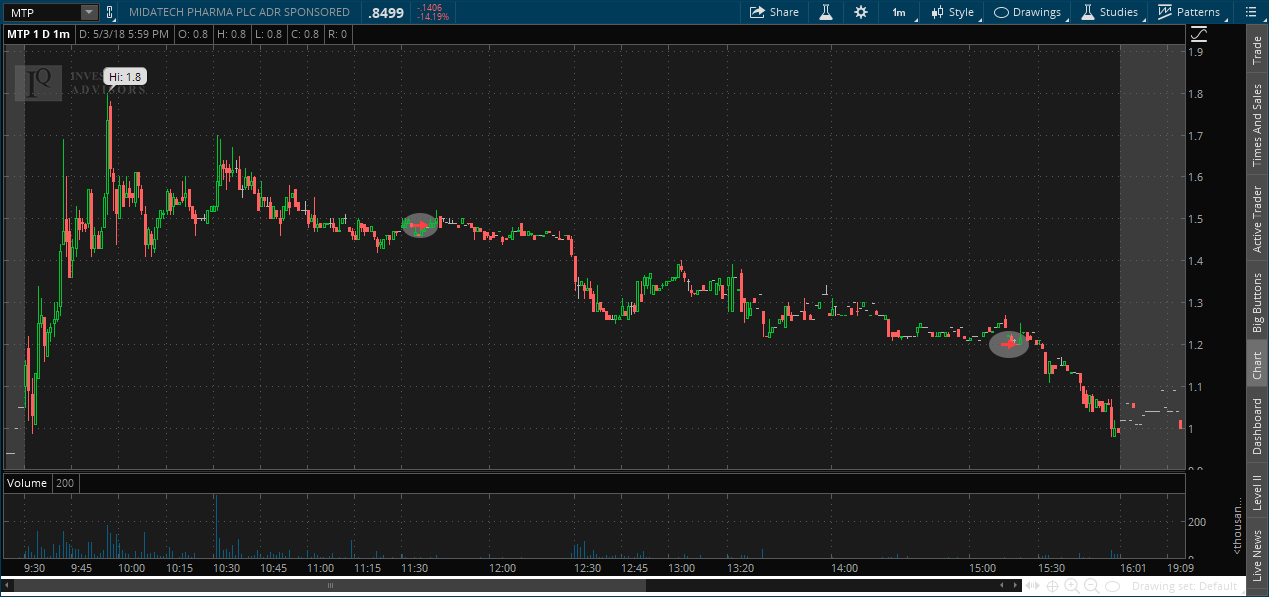Click the scroll left arrow below chart

coord(8,587)
